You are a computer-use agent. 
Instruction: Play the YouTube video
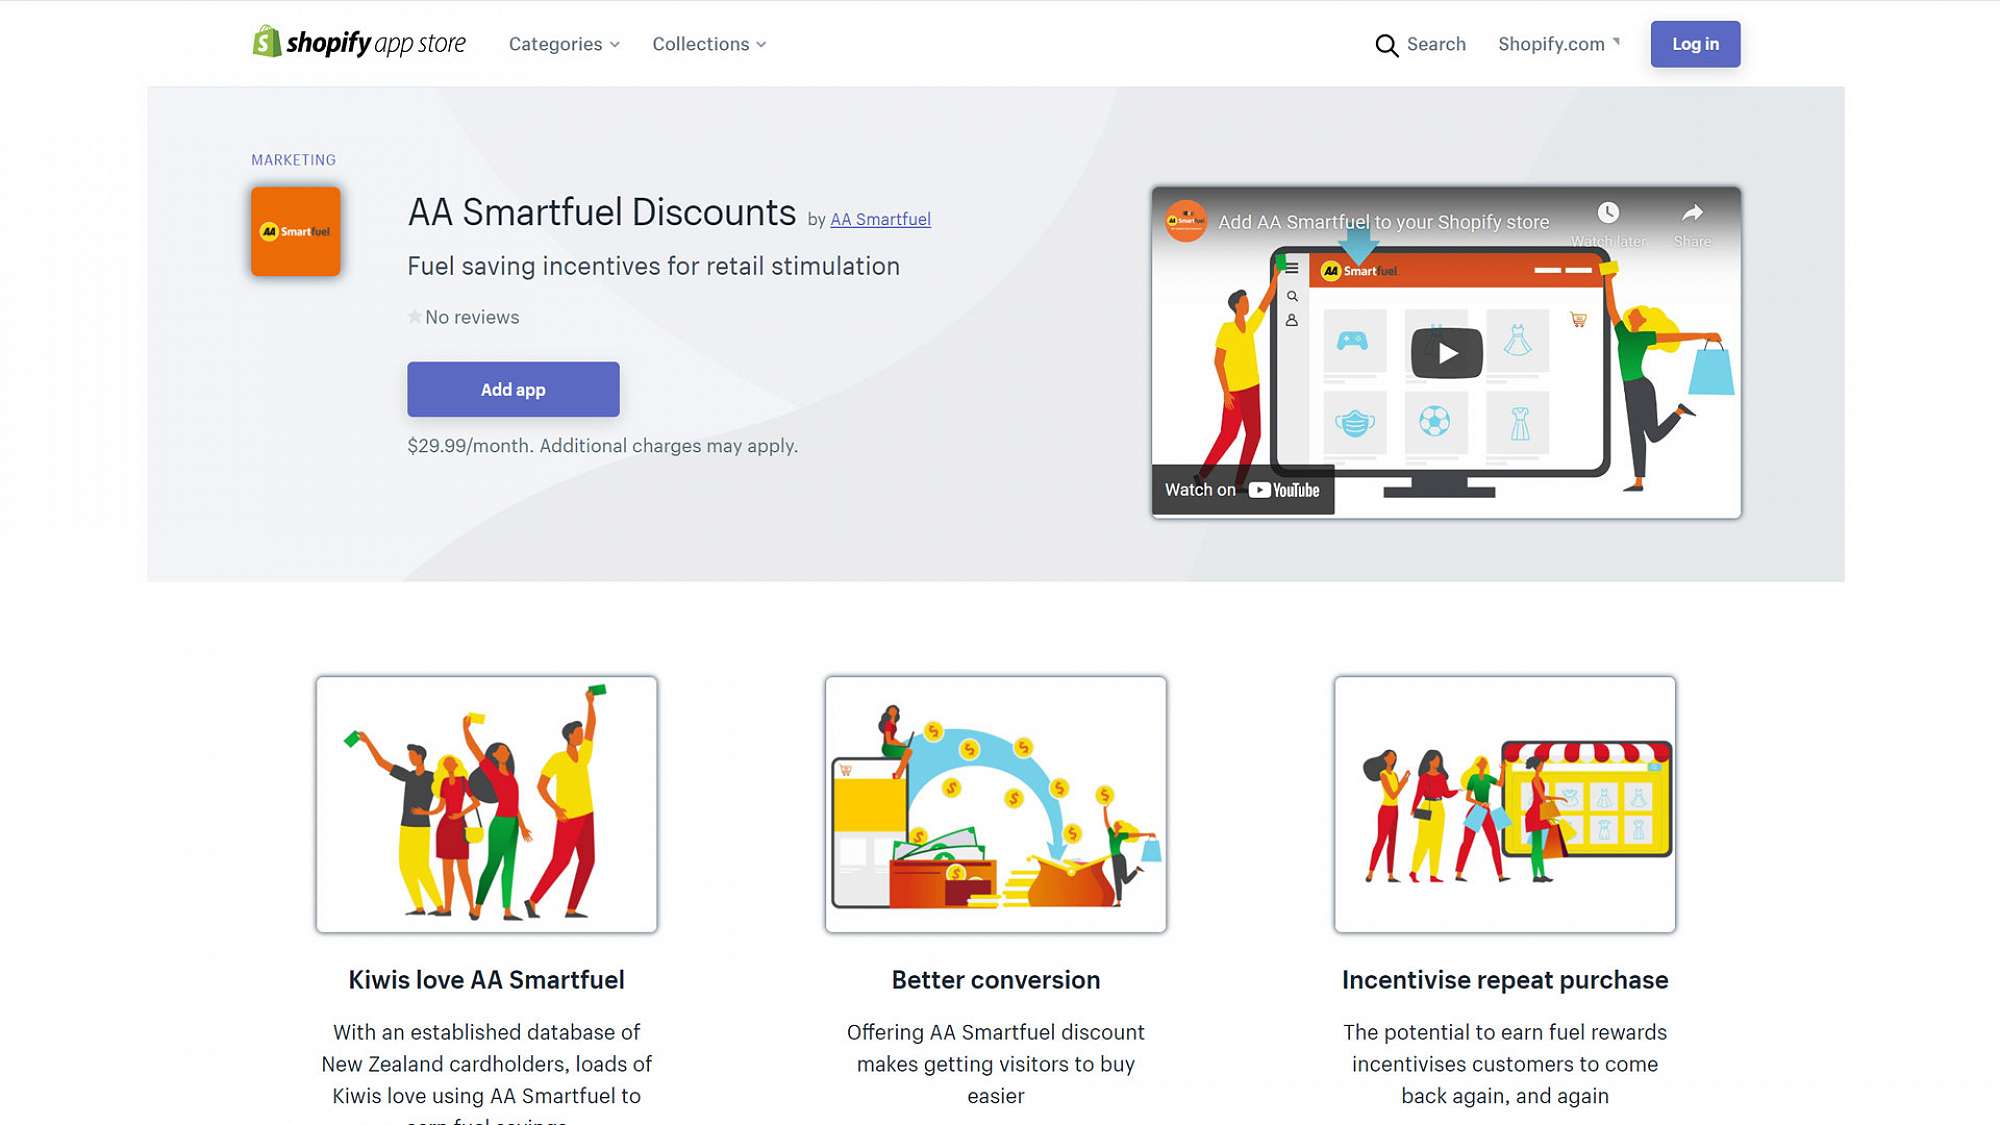point(1446,353)
